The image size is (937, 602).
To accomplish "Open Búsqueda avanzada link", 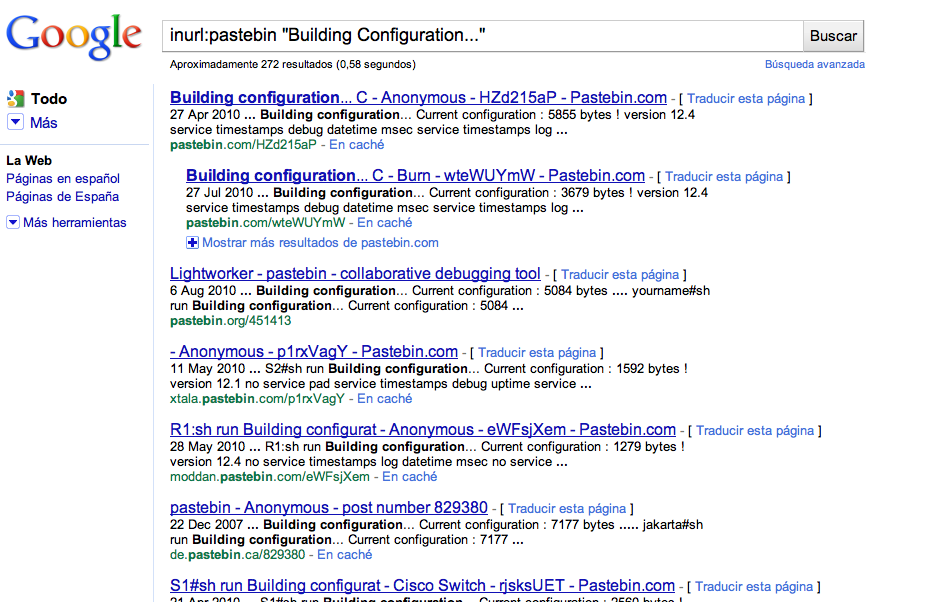I will tap(814, 64).
